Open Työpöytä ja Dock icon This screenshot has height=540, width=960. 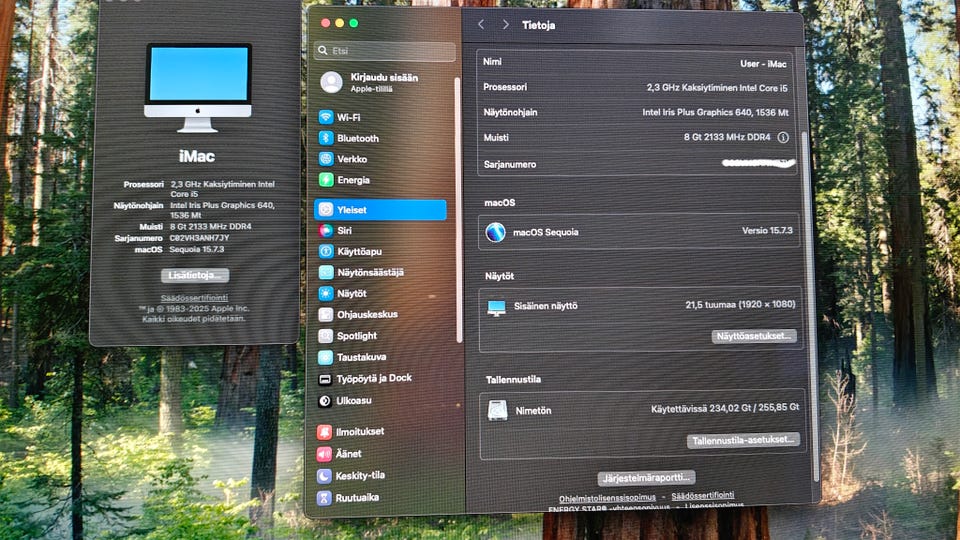point(325,379)
